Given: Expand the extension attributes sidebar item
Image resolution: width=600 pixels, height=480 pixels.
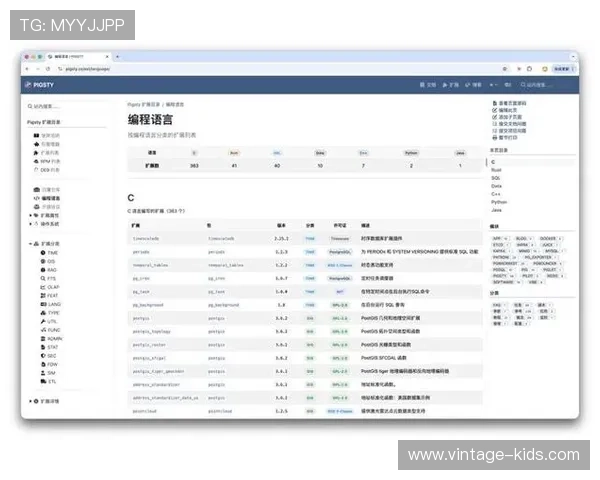Looking at the screenshot, I should click(30, 216).
